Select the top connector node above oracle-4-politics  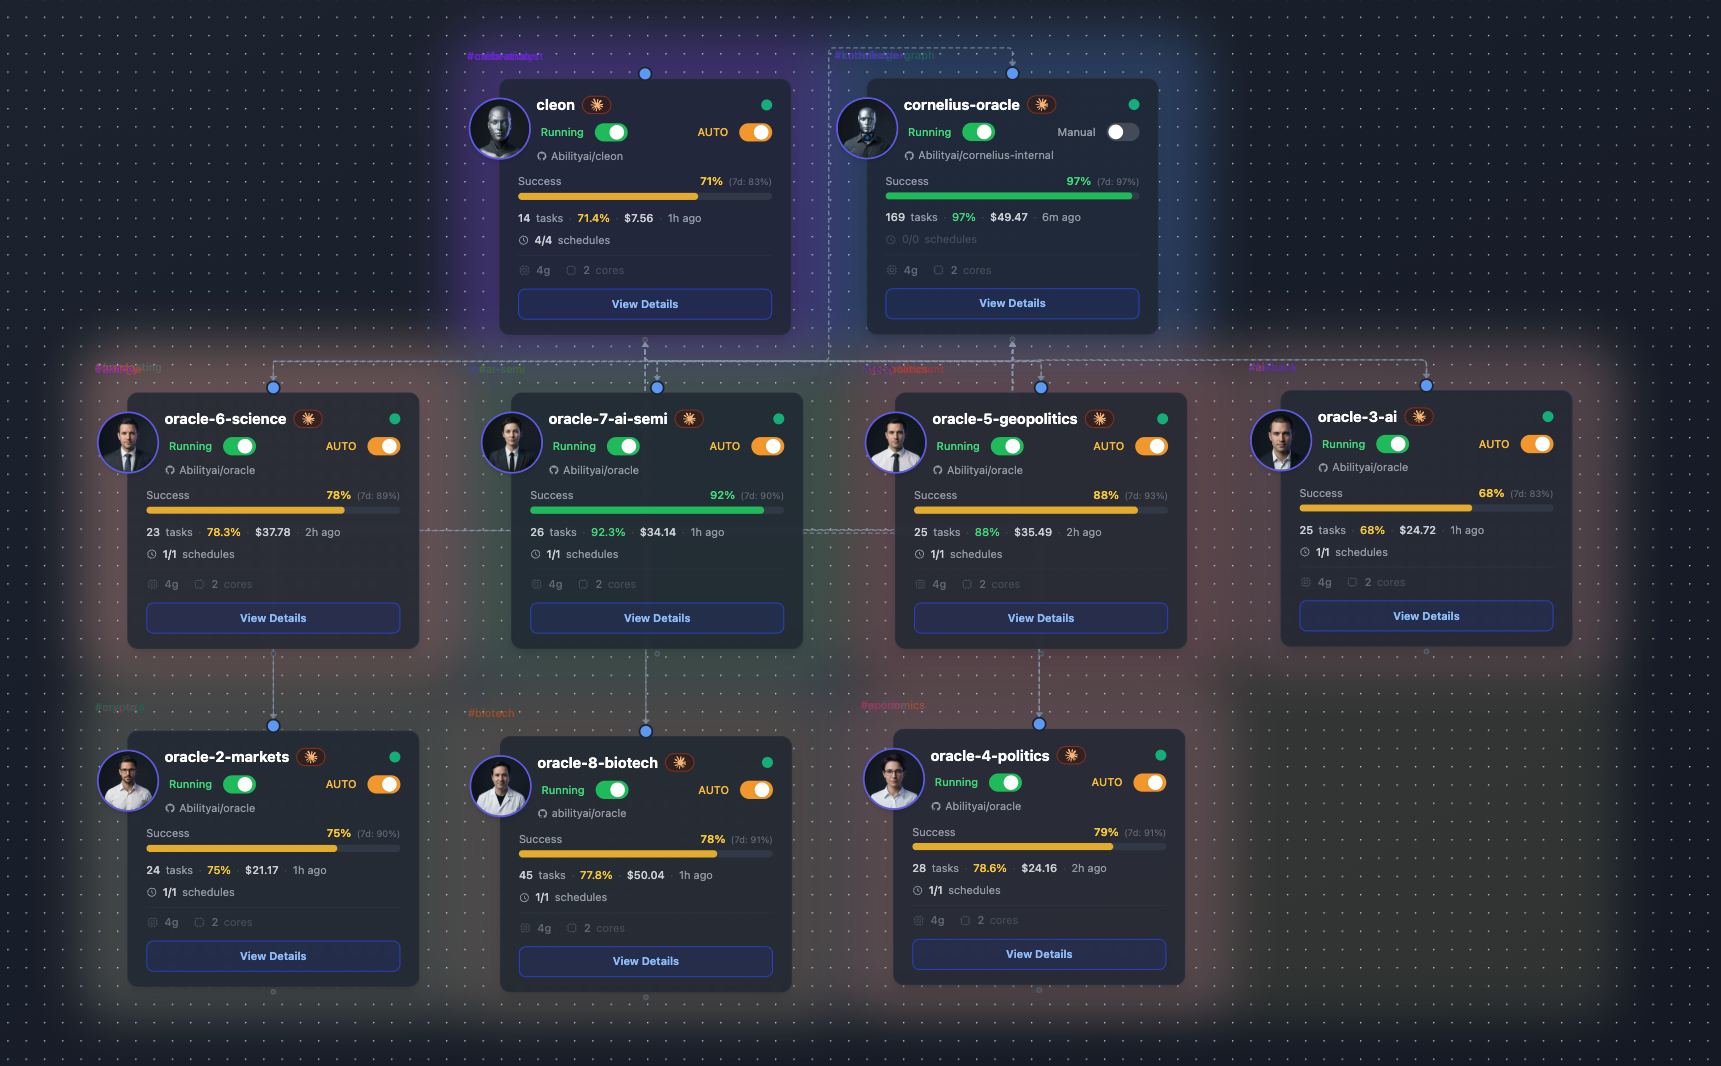[1039, 724]
